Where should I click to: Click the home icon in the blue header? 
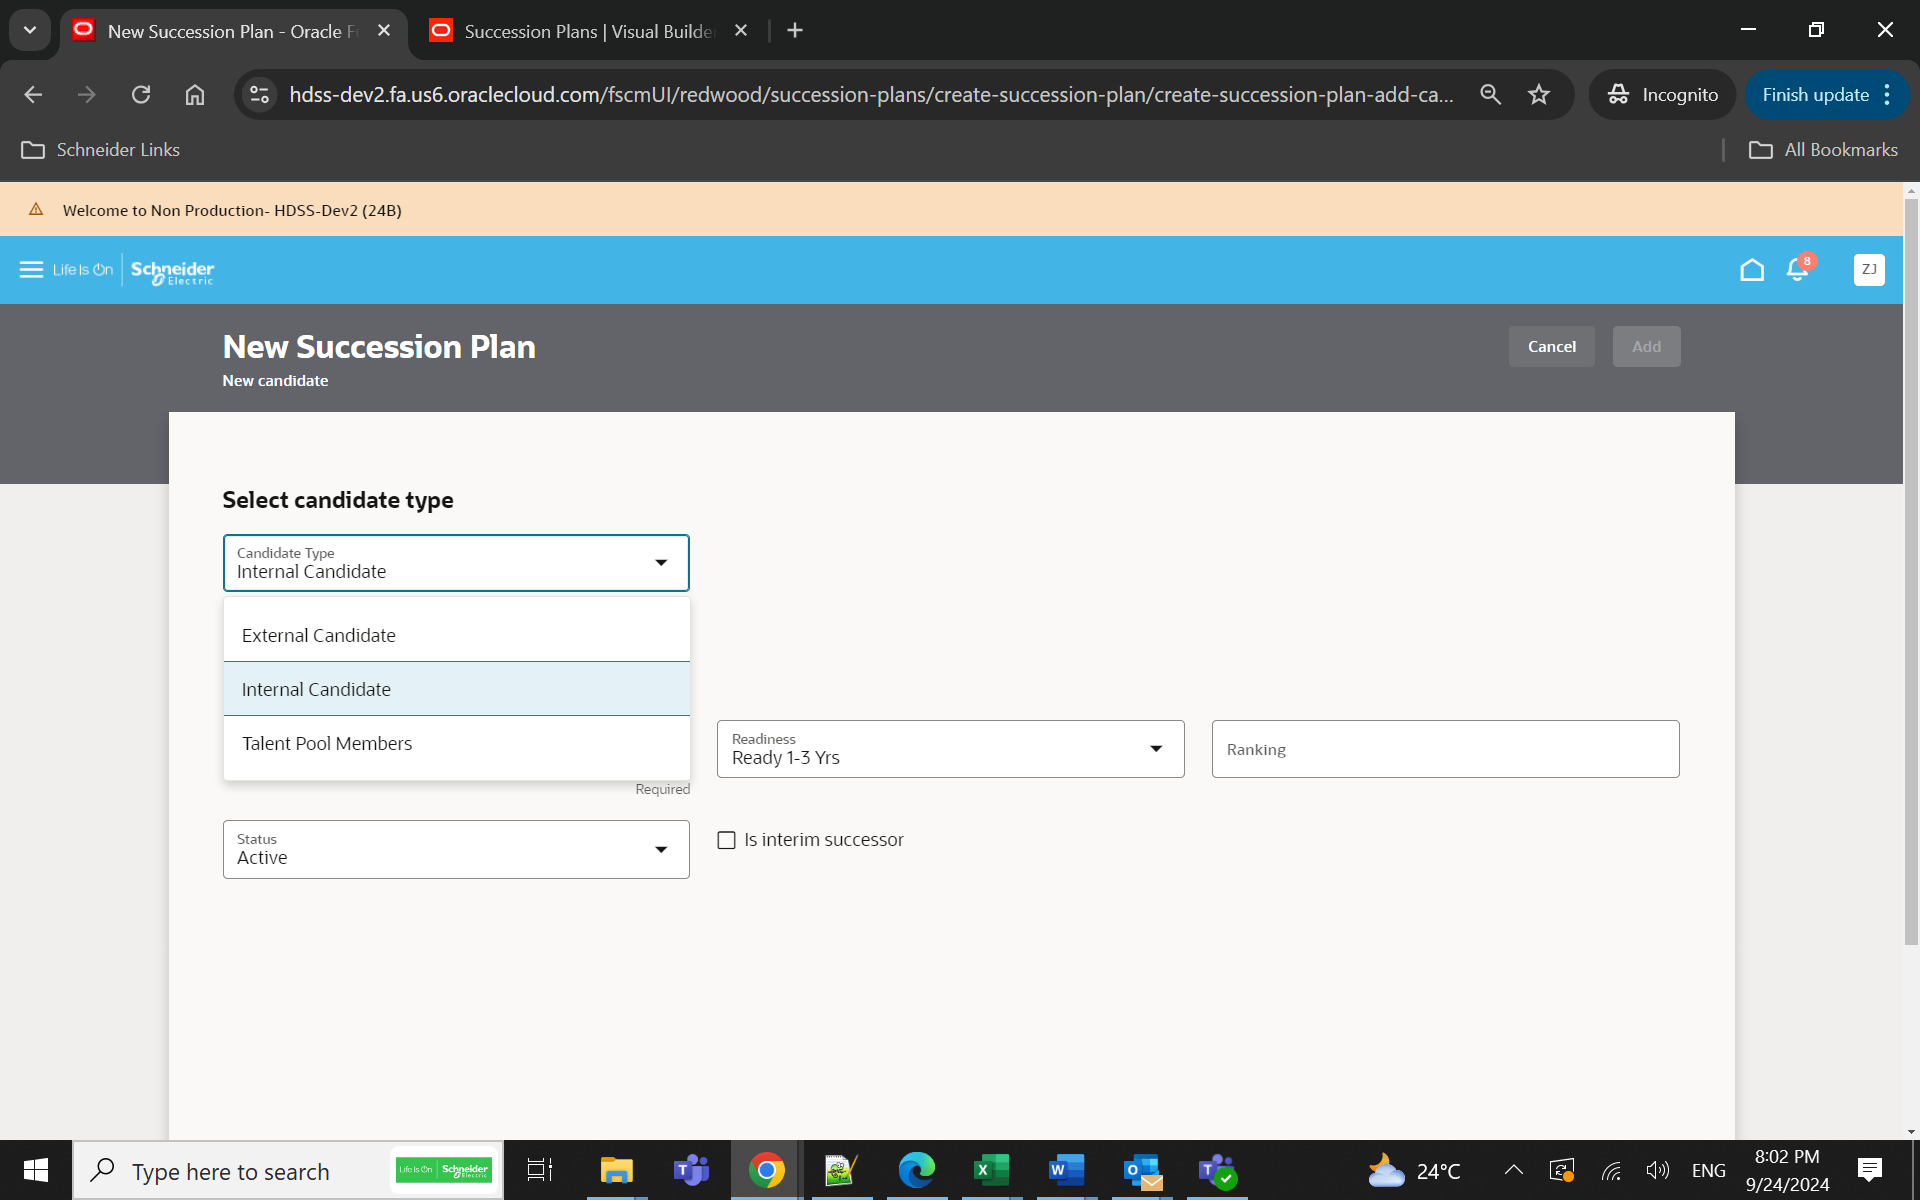point(1751,269)
